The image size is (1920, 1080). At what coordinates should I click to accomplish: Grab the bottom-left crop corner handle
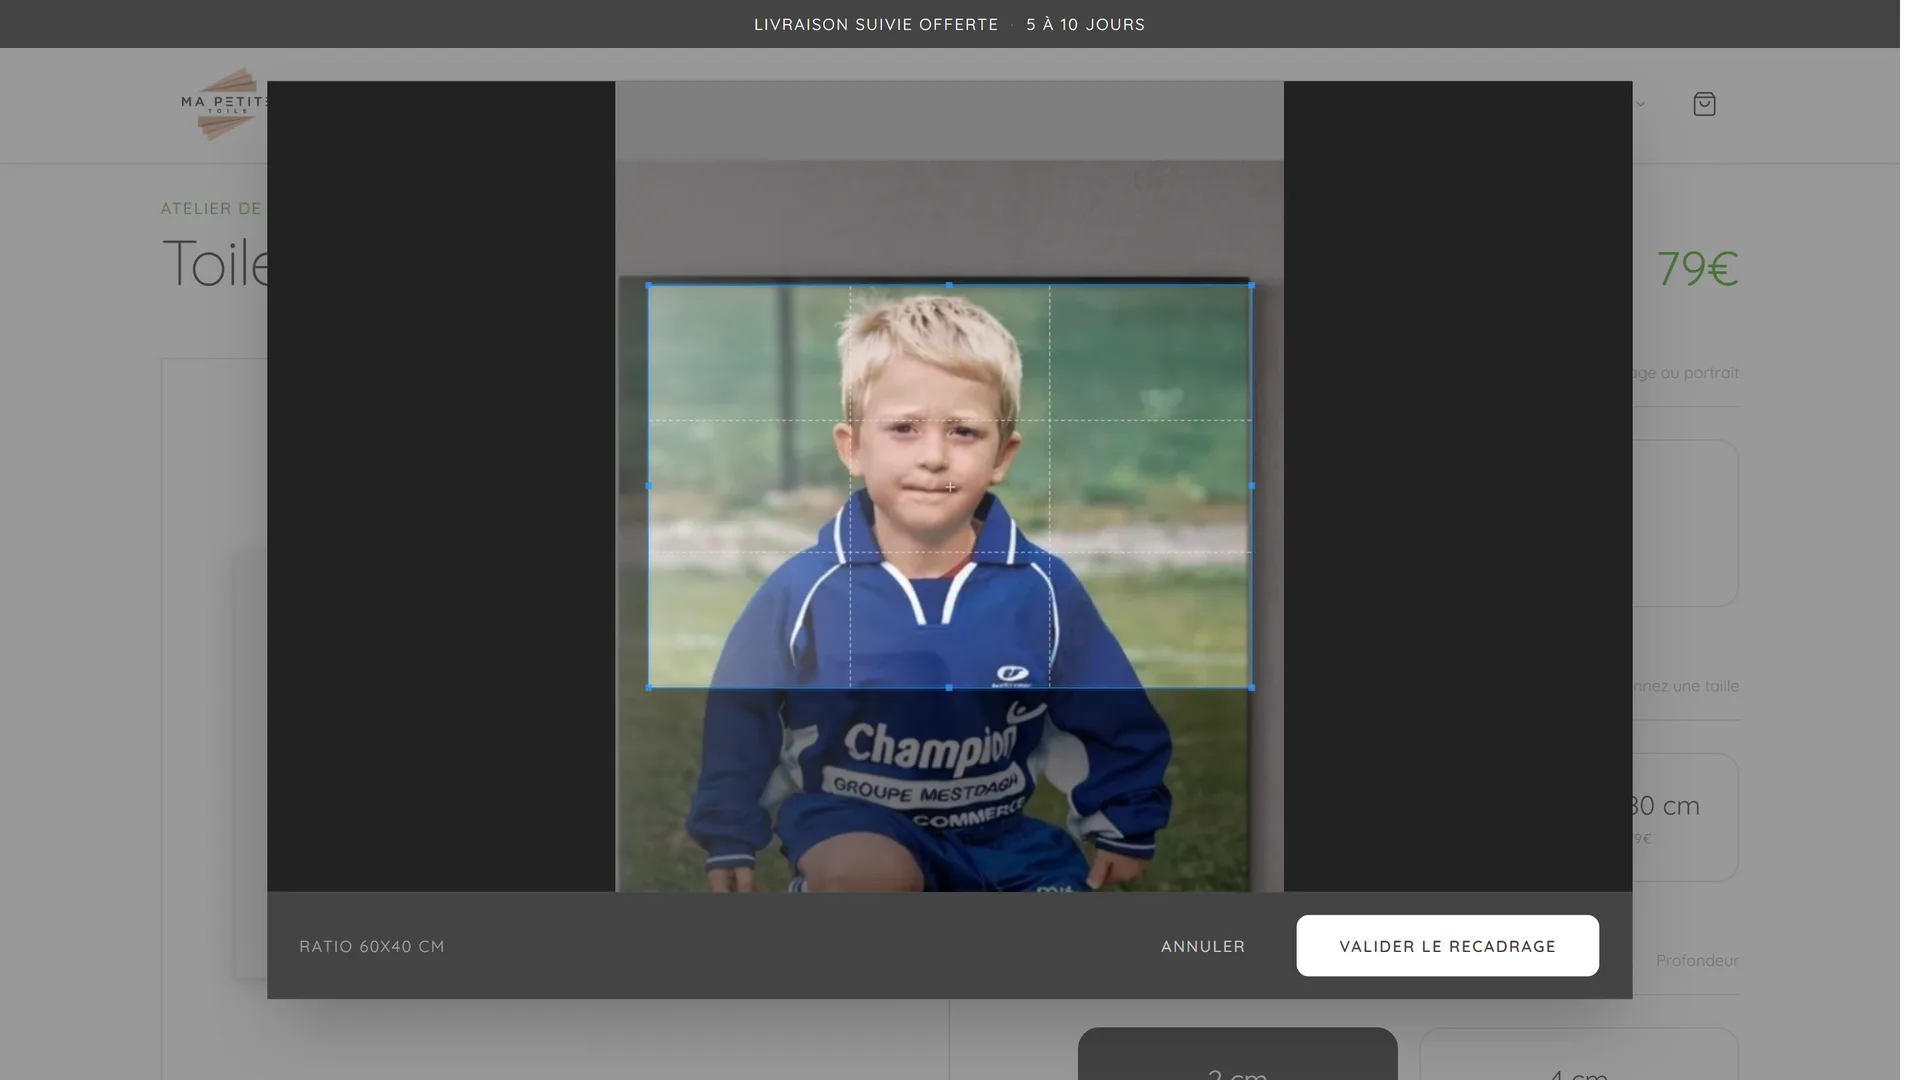pyautogui.click(x=649, y=688)
